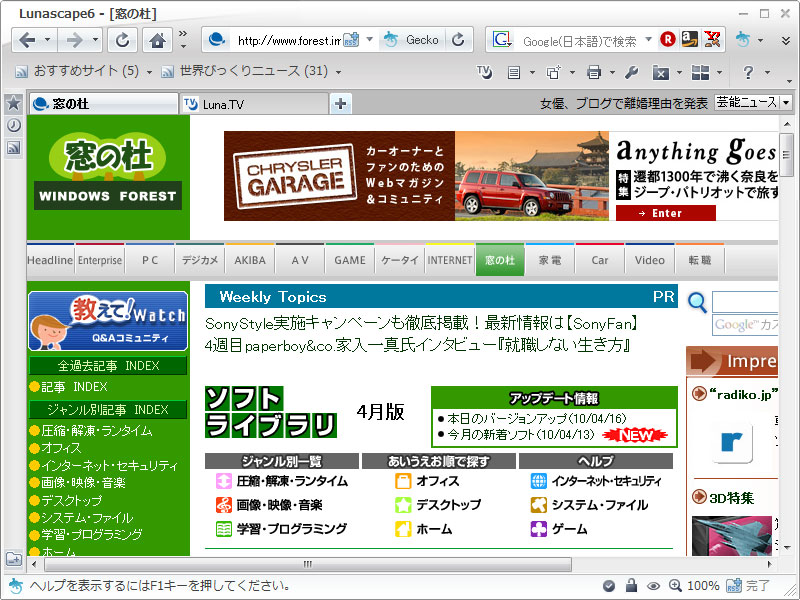Screen dimensions: 800x600
Task: Open the RSS feed sidebar icon
Action: pos(13,147)
